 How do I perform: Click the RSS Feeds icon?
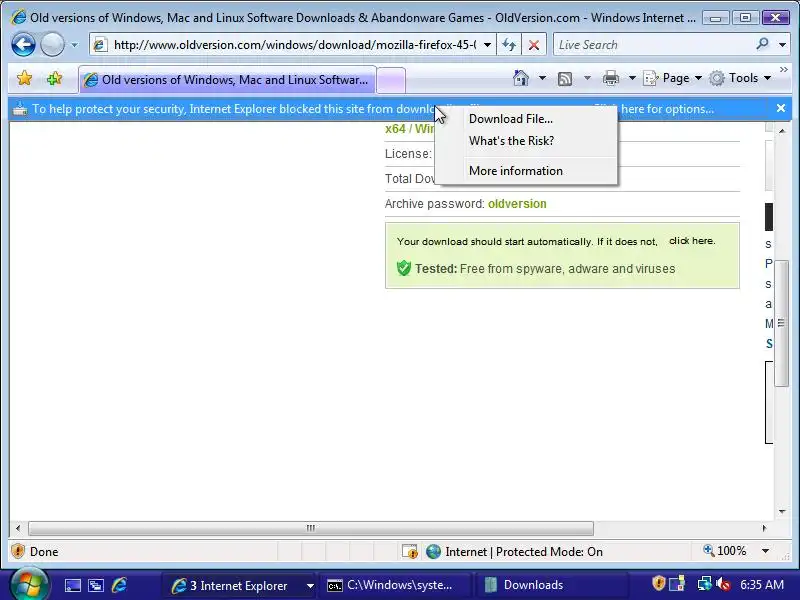565,78
